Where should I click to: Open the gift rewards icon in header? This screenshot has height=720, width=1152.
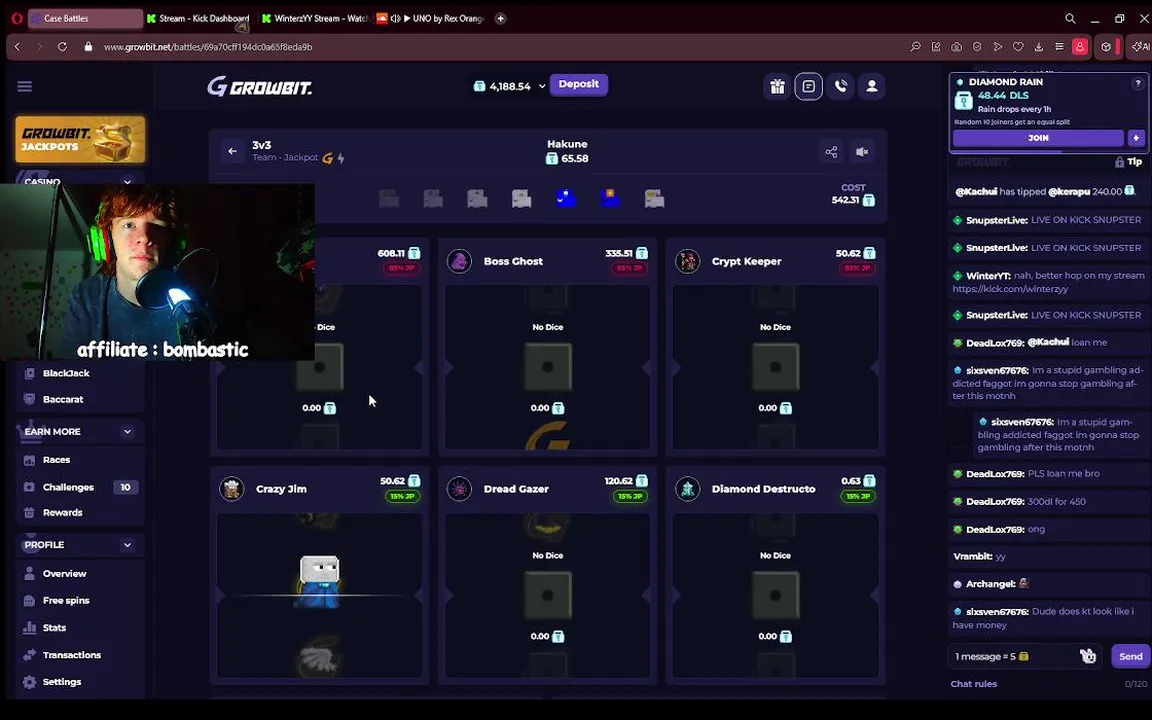click(x=777, y=87)
